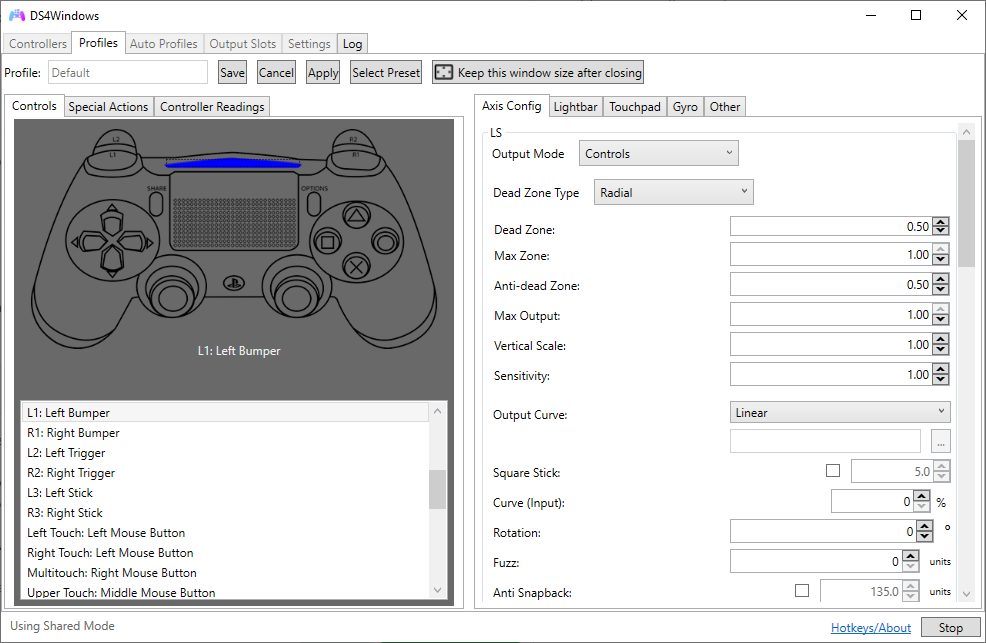This screenshot has height=643, width=986.
Task: Enable the Square Stick checkbox
Action: click(833, 470)
